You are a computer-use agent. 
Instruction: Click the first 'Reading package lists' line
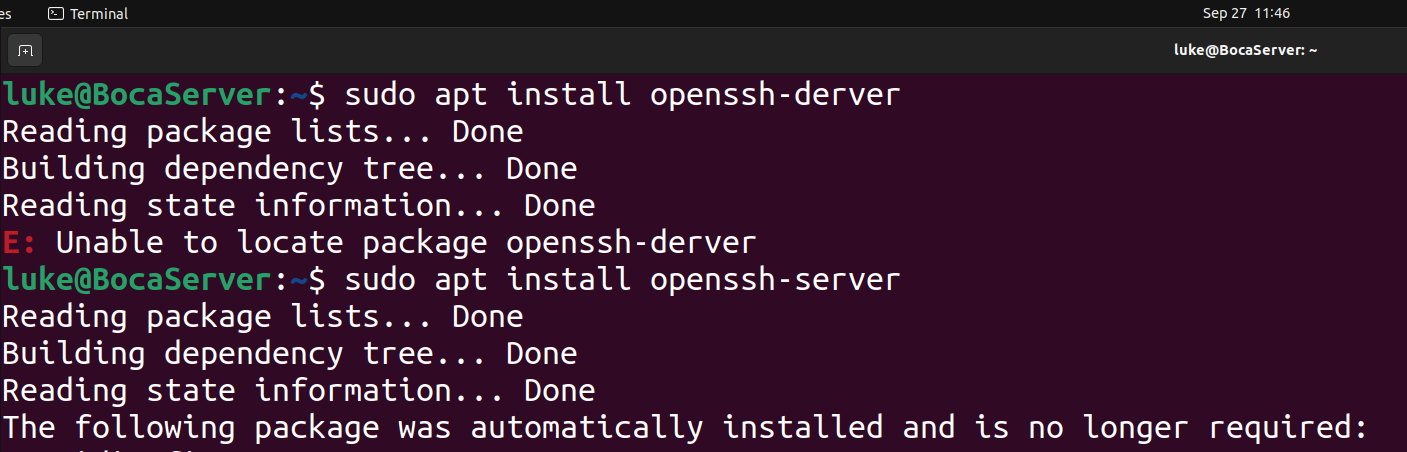(262, 132)
